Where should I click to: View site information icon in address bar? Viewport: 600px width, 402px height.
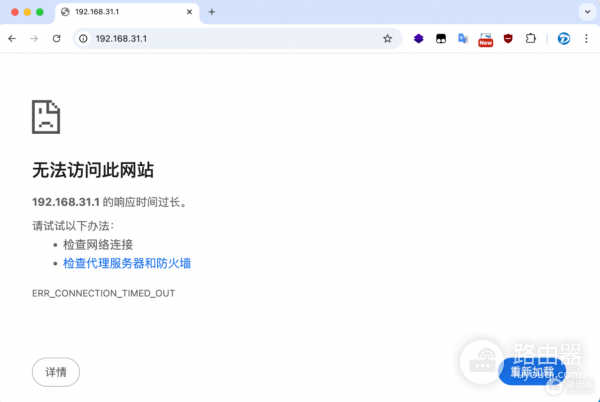83,39
